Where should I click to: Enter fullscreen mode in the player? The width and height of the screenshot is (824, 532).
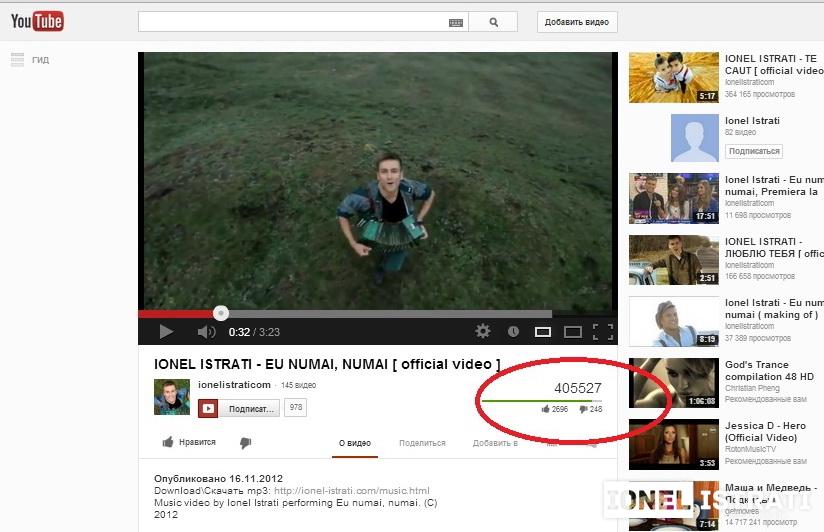(x=602, y=332)
